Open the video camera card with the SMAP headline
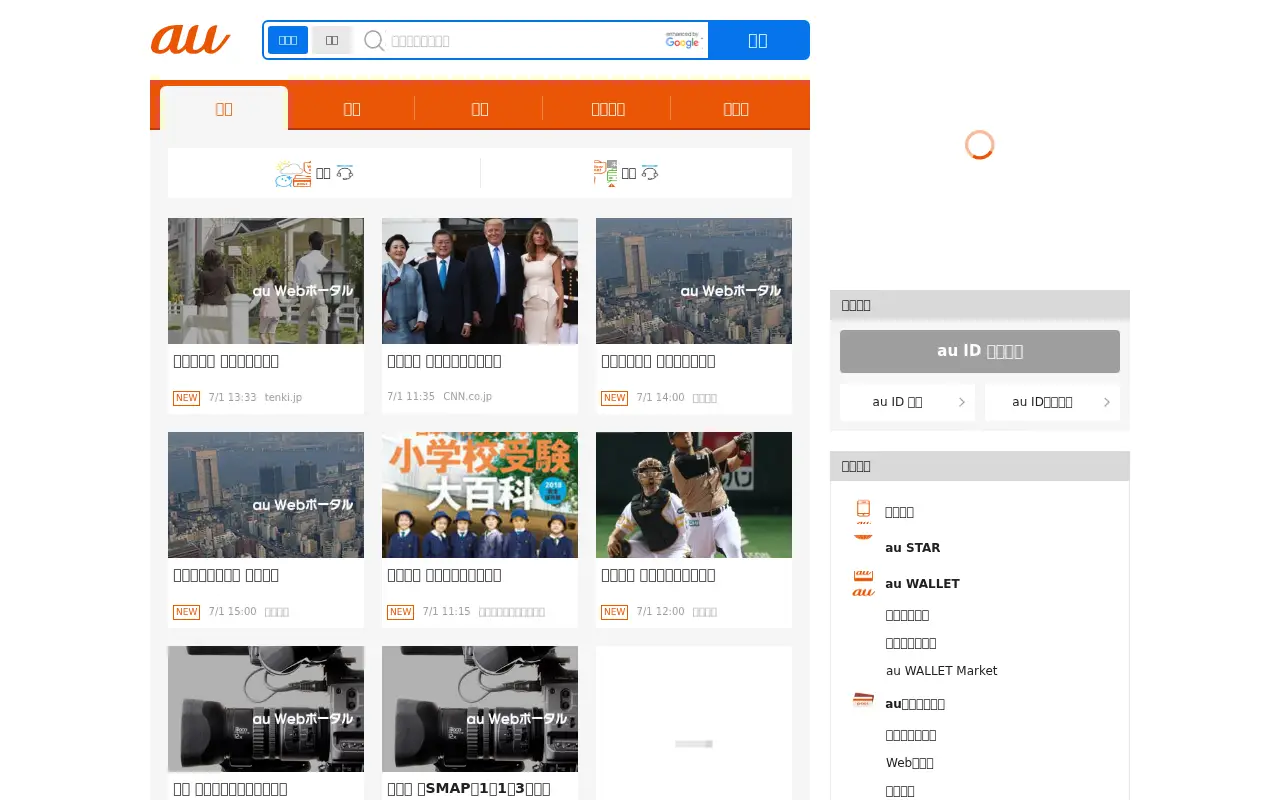 [480, 723]
